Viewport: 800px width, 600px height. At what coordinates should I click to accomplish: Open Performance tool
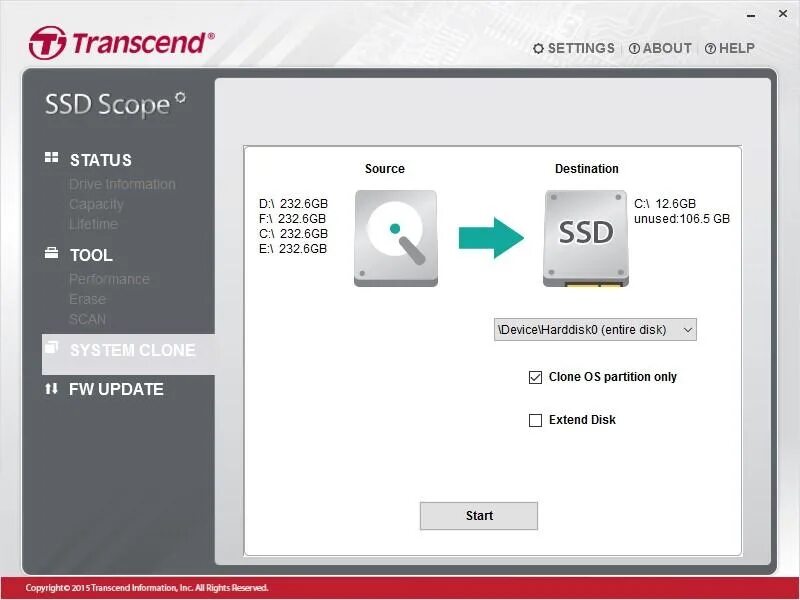click(x=110, y=279)
